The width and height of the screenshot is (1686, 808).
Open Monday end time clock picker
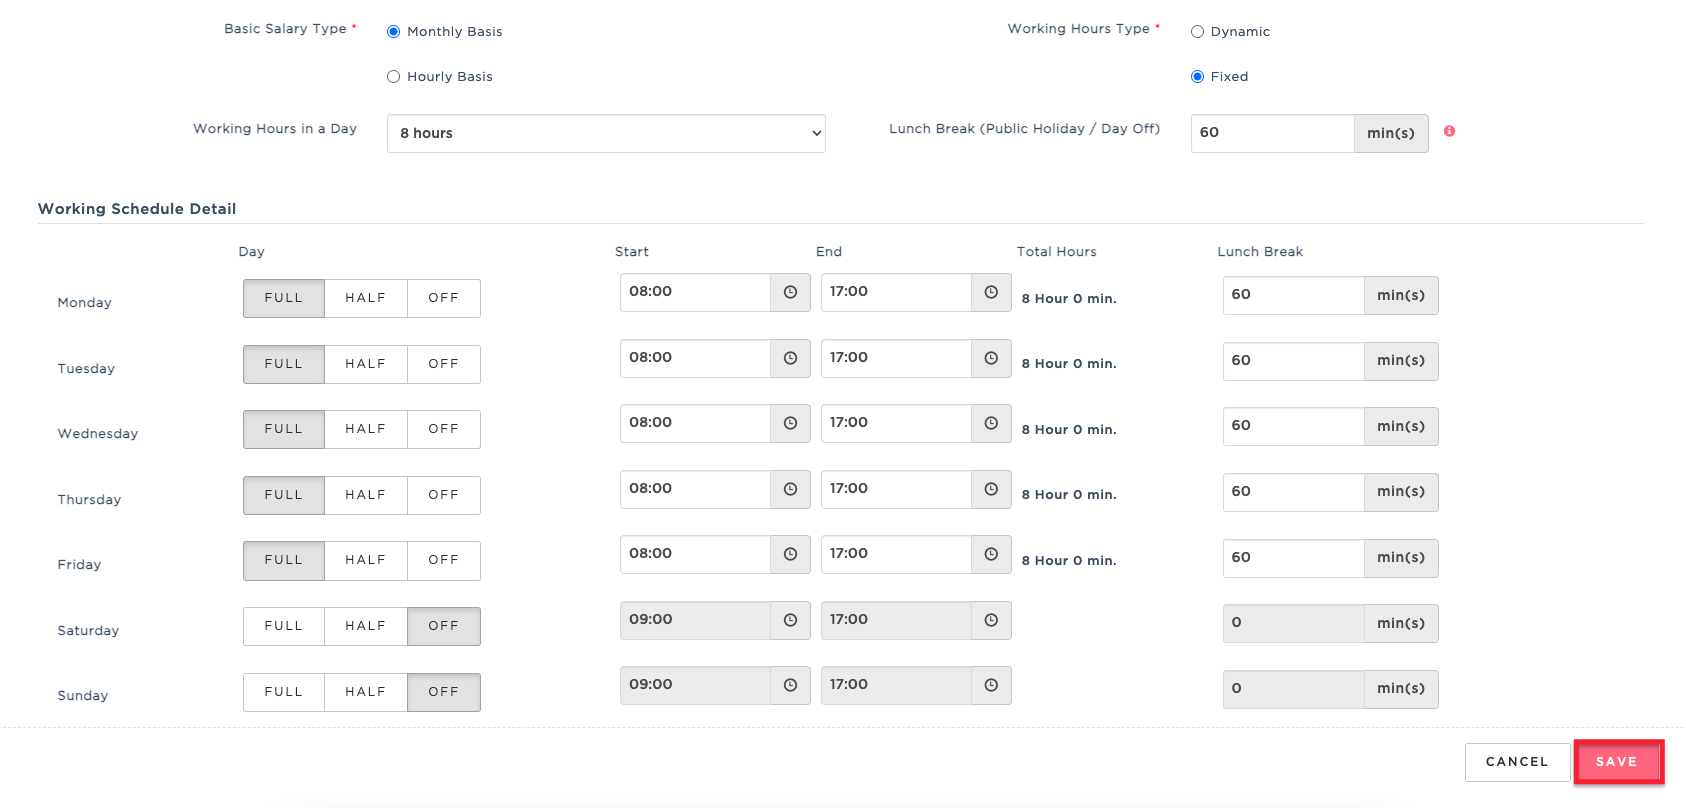point(991,292)
